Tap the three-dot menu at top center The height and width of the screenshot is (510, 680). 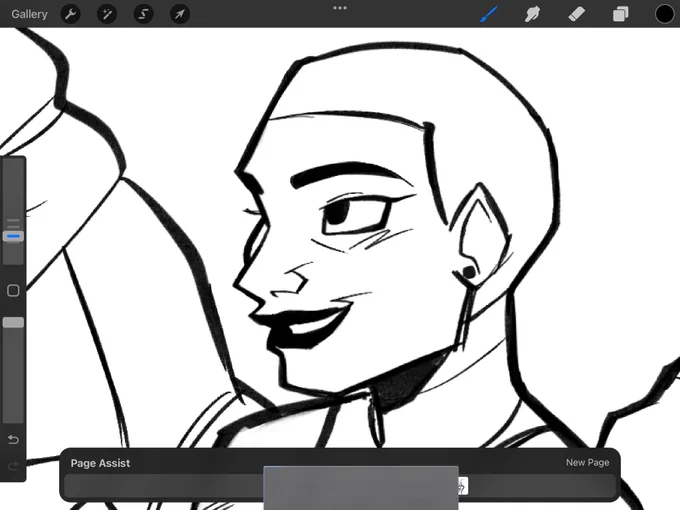pyautogui.click(x=340, y=8)
